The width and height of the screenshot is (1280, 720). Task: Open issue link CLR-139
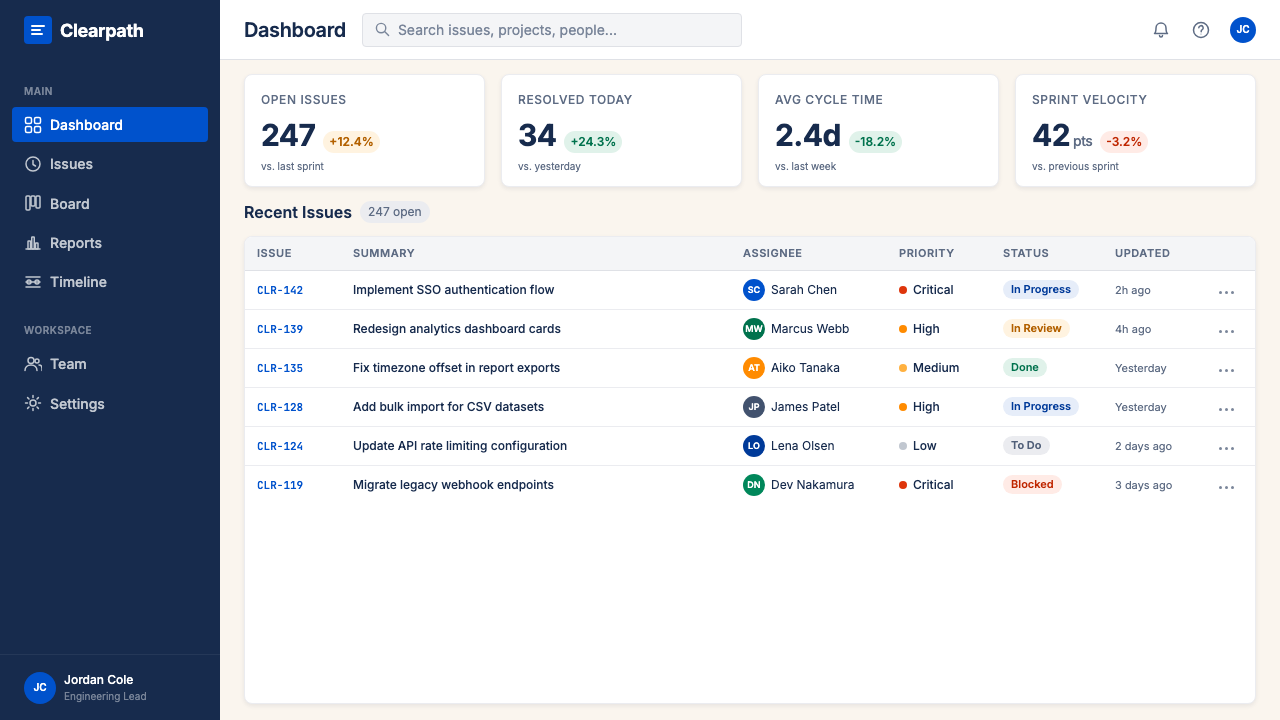pyautogui.click(x=280, y=329)
